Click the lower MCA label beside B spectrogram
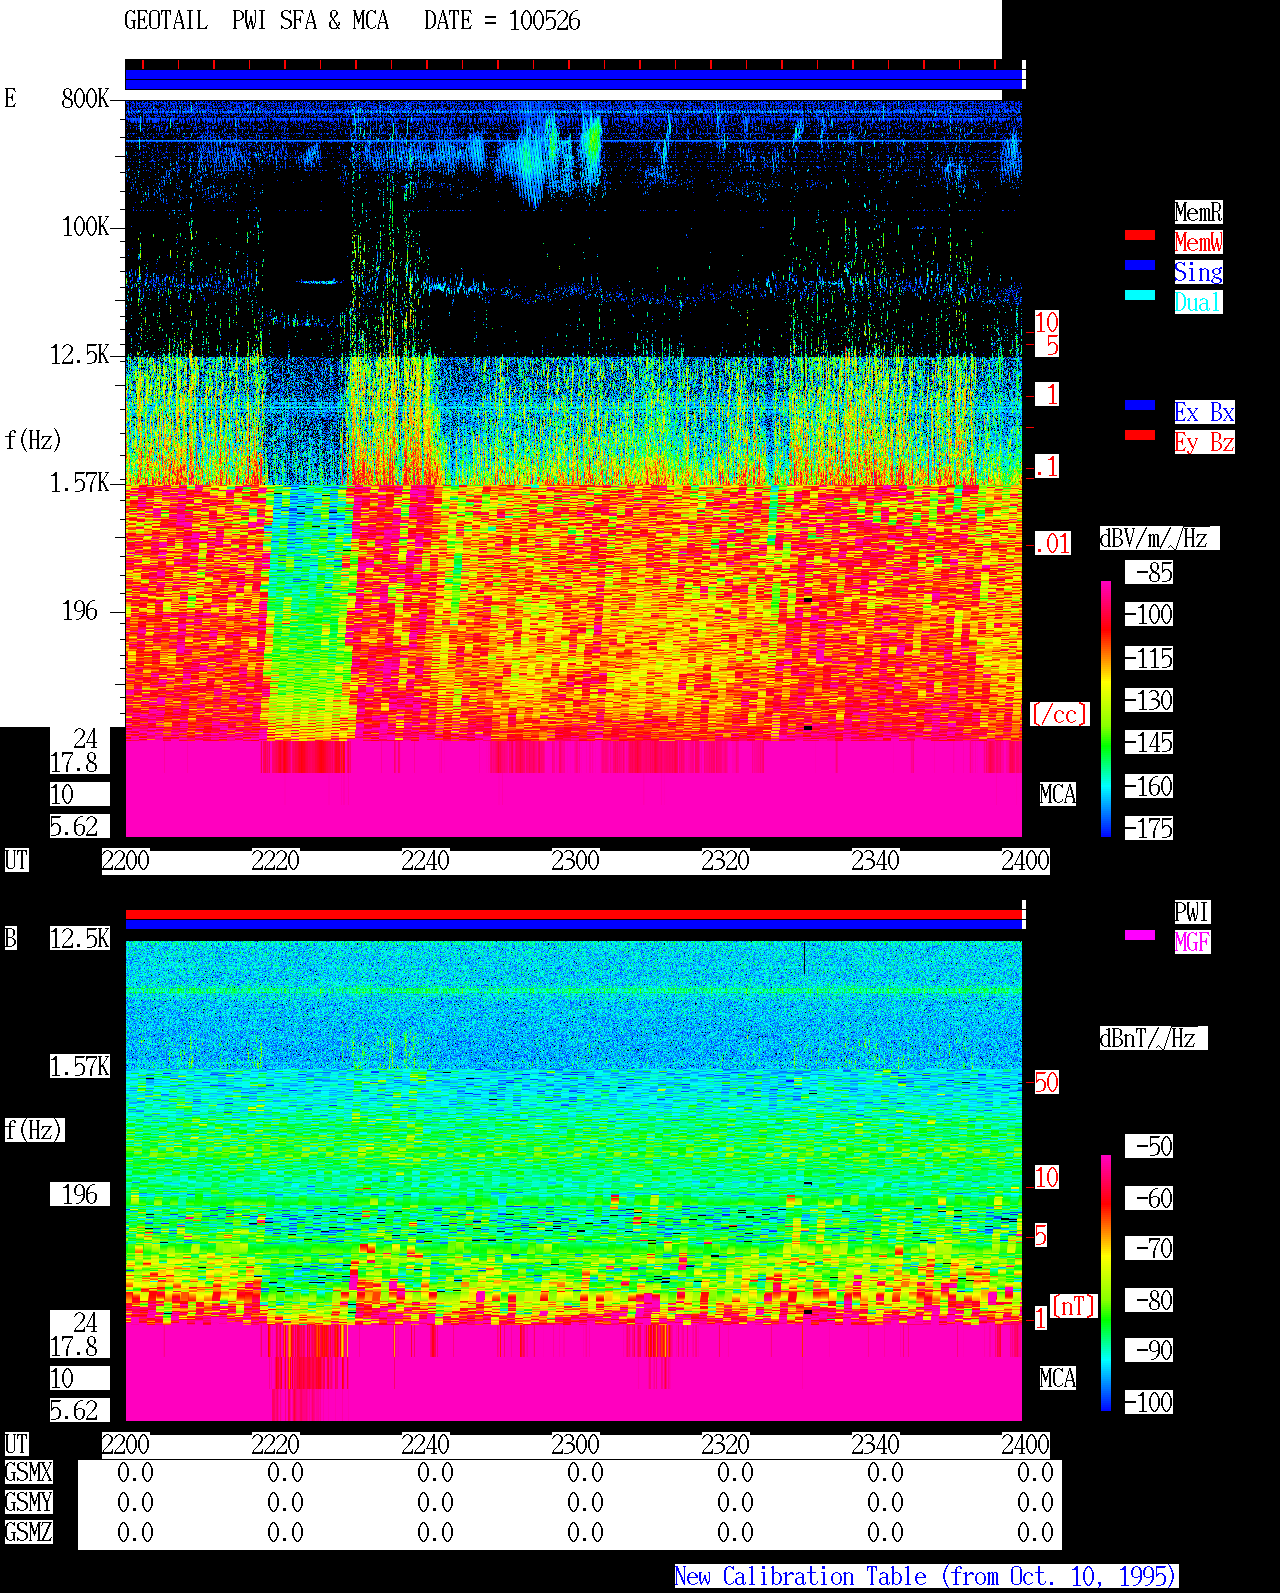This screenshot has width=1280, height=1593. click(1057, 1379)
